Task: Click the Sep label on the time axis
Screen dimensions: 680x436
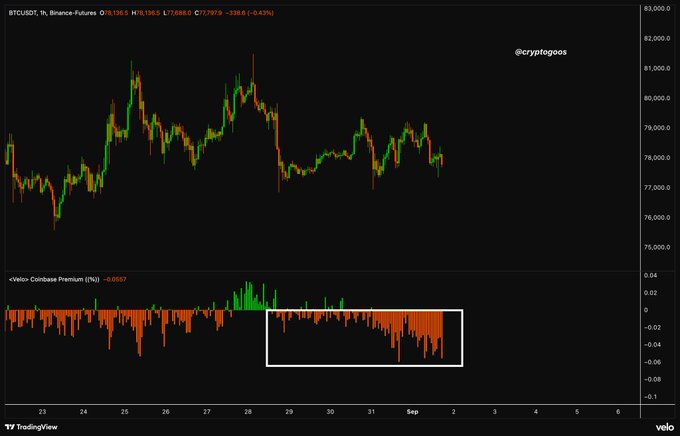Action: pos(412,412)
